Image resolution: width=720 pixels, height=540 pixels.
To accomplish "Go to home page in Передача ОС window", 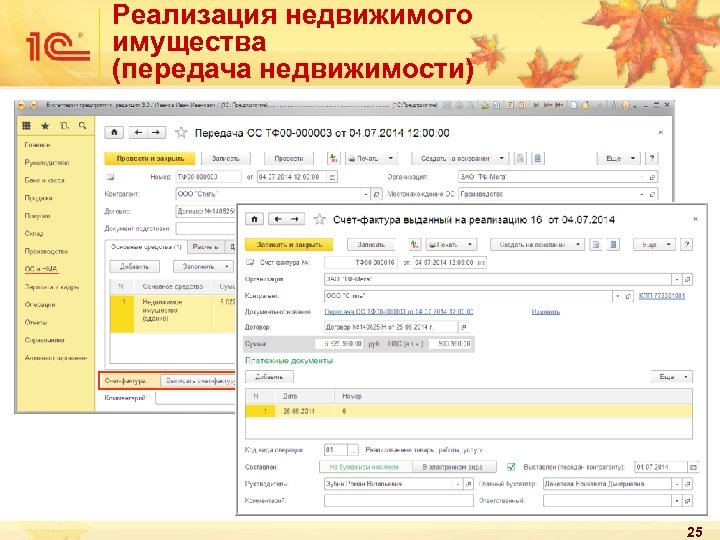I will (x=114, y=133).
